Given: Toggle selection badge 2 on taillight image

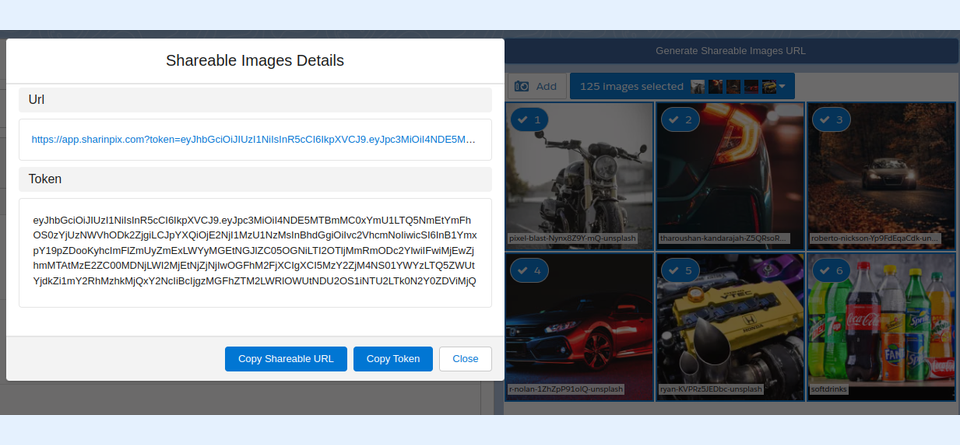Looking at the screenshot, I should click(x=678, y=120).
